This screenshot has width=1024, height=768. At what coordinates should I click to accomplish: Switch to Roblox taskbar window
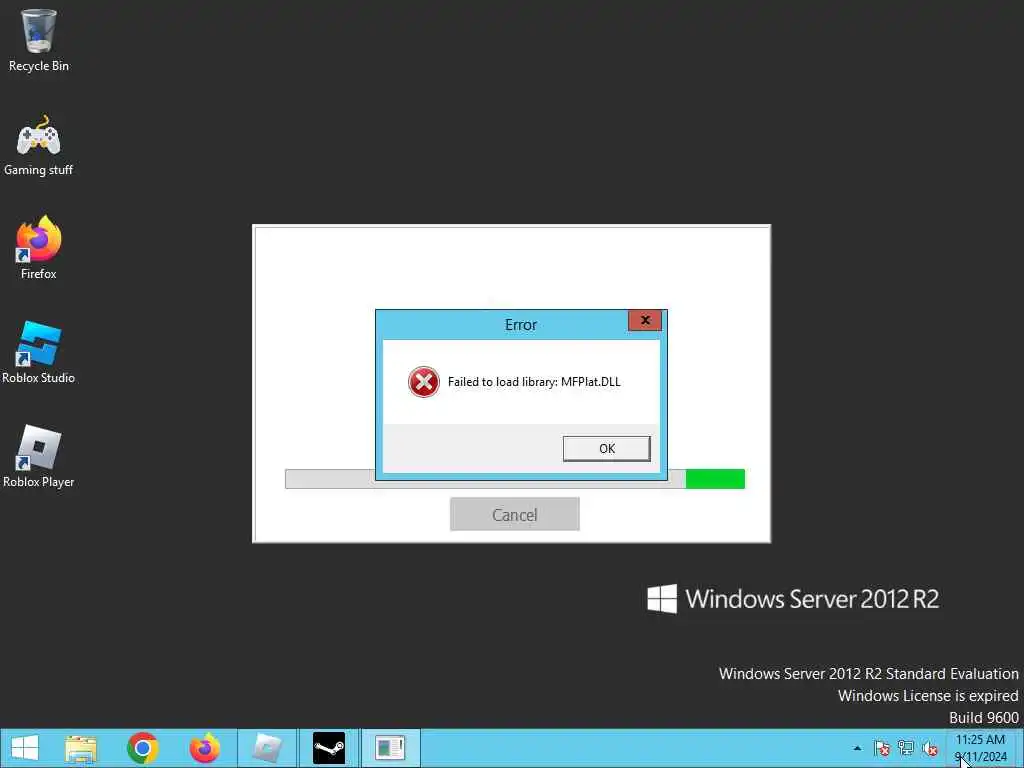pos(266,748)
